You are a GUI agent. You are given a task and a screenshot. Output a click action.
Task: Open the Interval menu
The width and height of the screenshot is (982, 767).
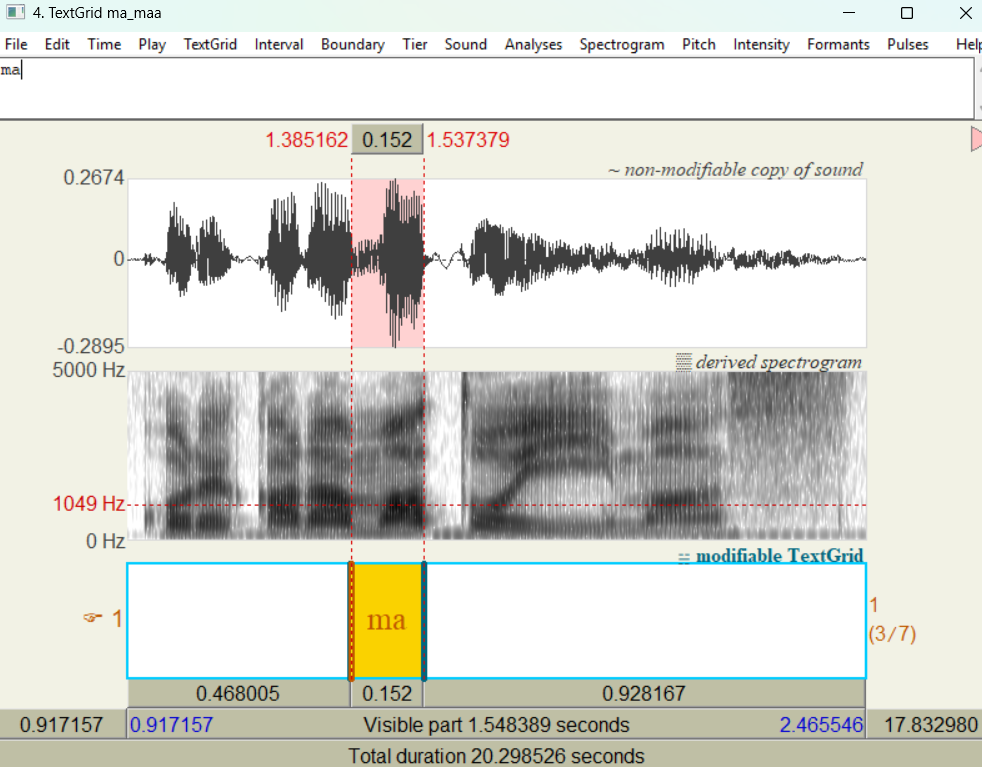(x=279, y=44)
